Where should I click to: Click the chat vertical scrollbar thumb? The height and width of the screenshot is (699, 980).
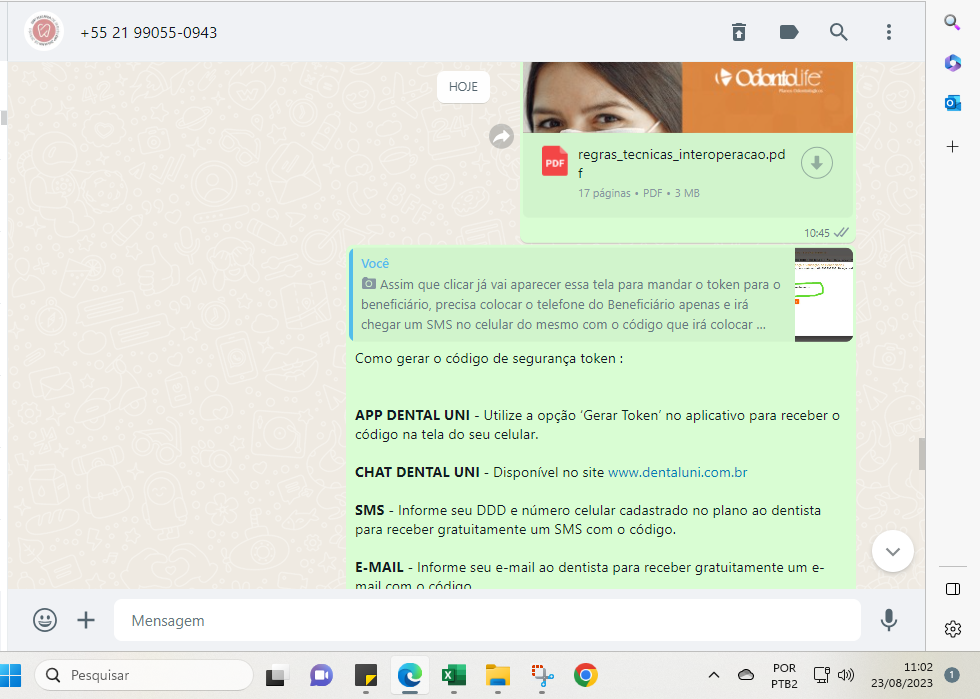921,454
